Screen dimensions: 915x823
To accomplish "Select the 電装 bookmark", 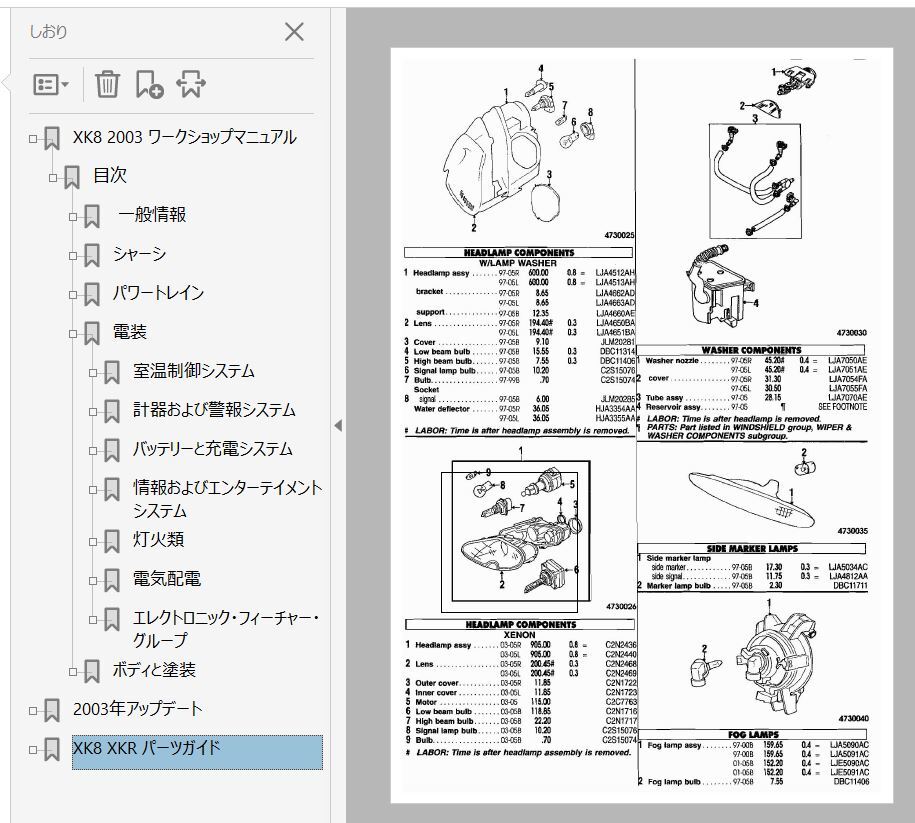I will pos(130,332).
